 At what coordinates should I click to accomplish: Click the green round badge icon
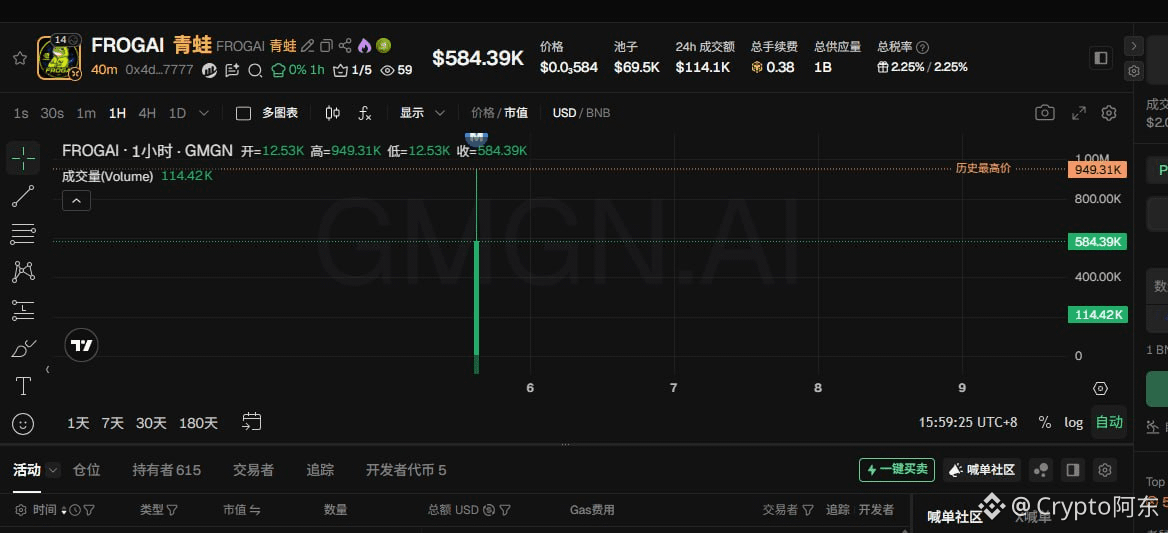[x=383, y=46]
